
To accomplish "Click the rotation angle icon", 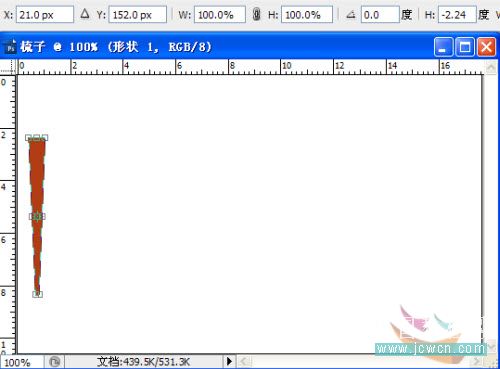I will [x=351, y=15].
